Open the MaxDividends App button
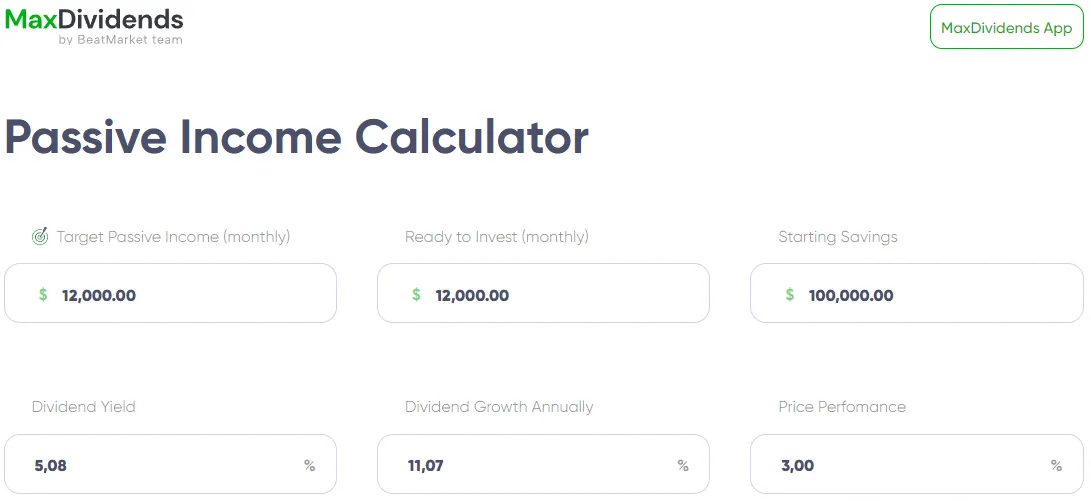Viewport: 1091px width, 501px height. point(1006,28)
